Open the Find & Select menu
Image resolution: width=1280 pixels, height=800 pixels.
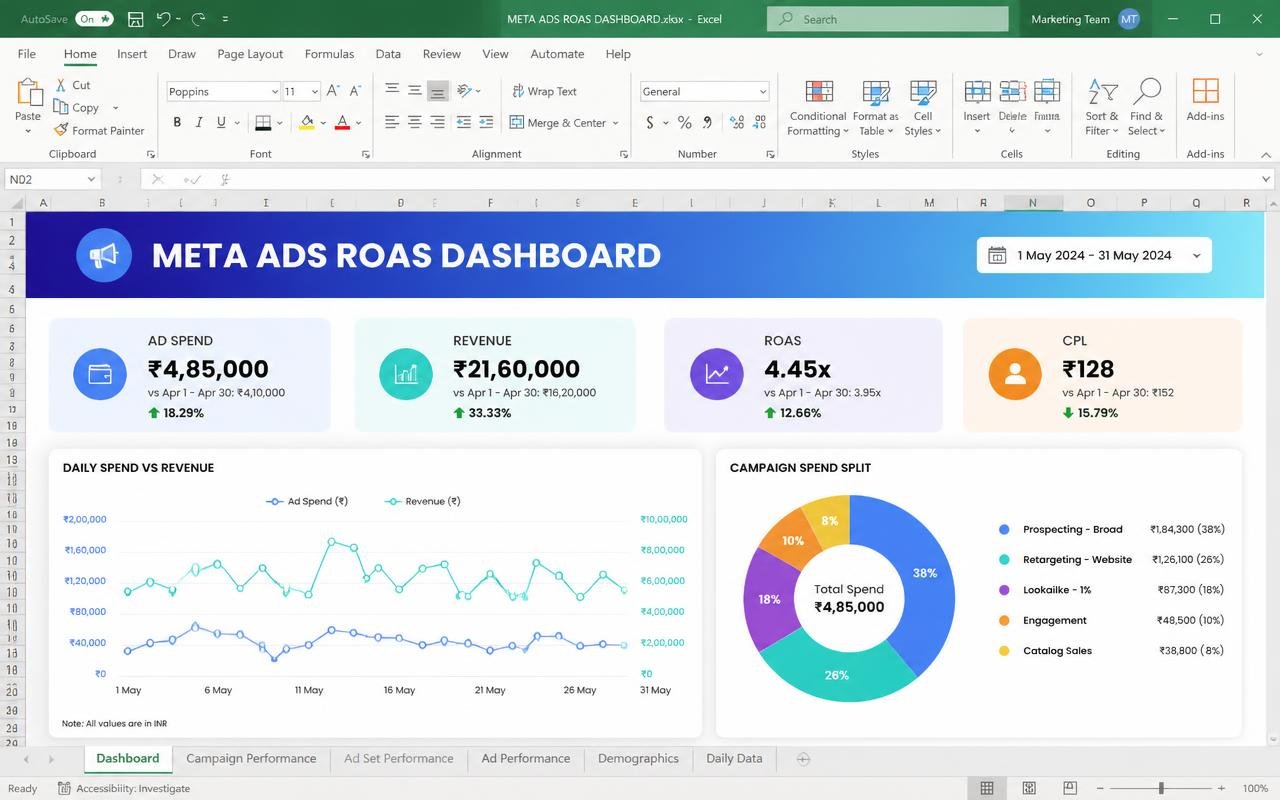[x=1146, y=108]
